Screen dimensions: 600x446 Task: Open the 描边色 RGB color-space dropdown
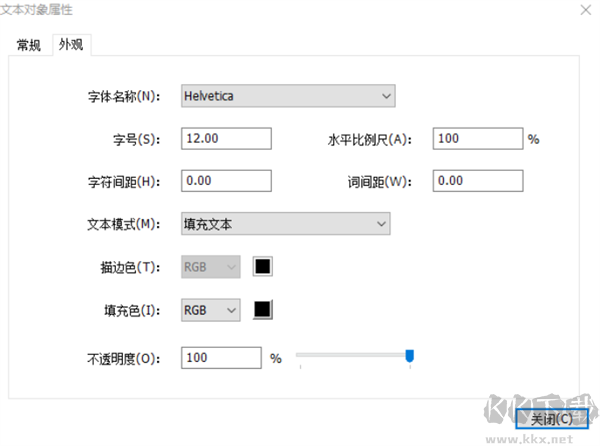click(211, 267)
